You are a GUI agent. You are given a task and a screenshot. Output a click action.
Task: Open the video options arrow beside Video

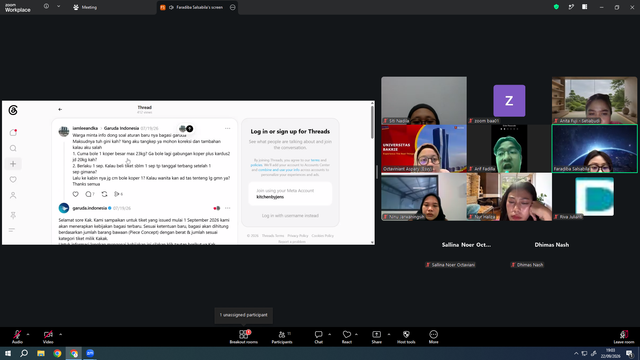click(x=60, y=334)
